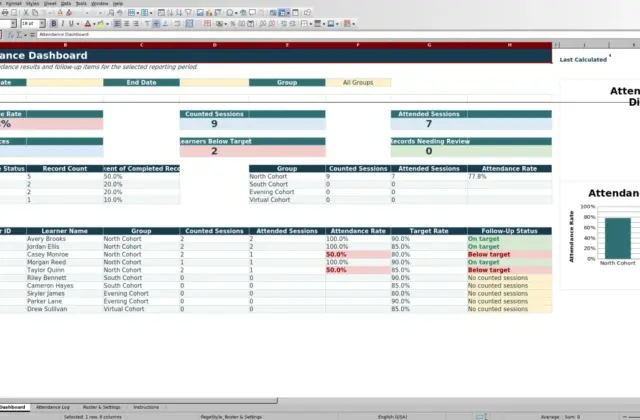640x420 pixels.
Task: Click the Cut scissors icon
Action: pyautogui.click(x=26, y=13)
